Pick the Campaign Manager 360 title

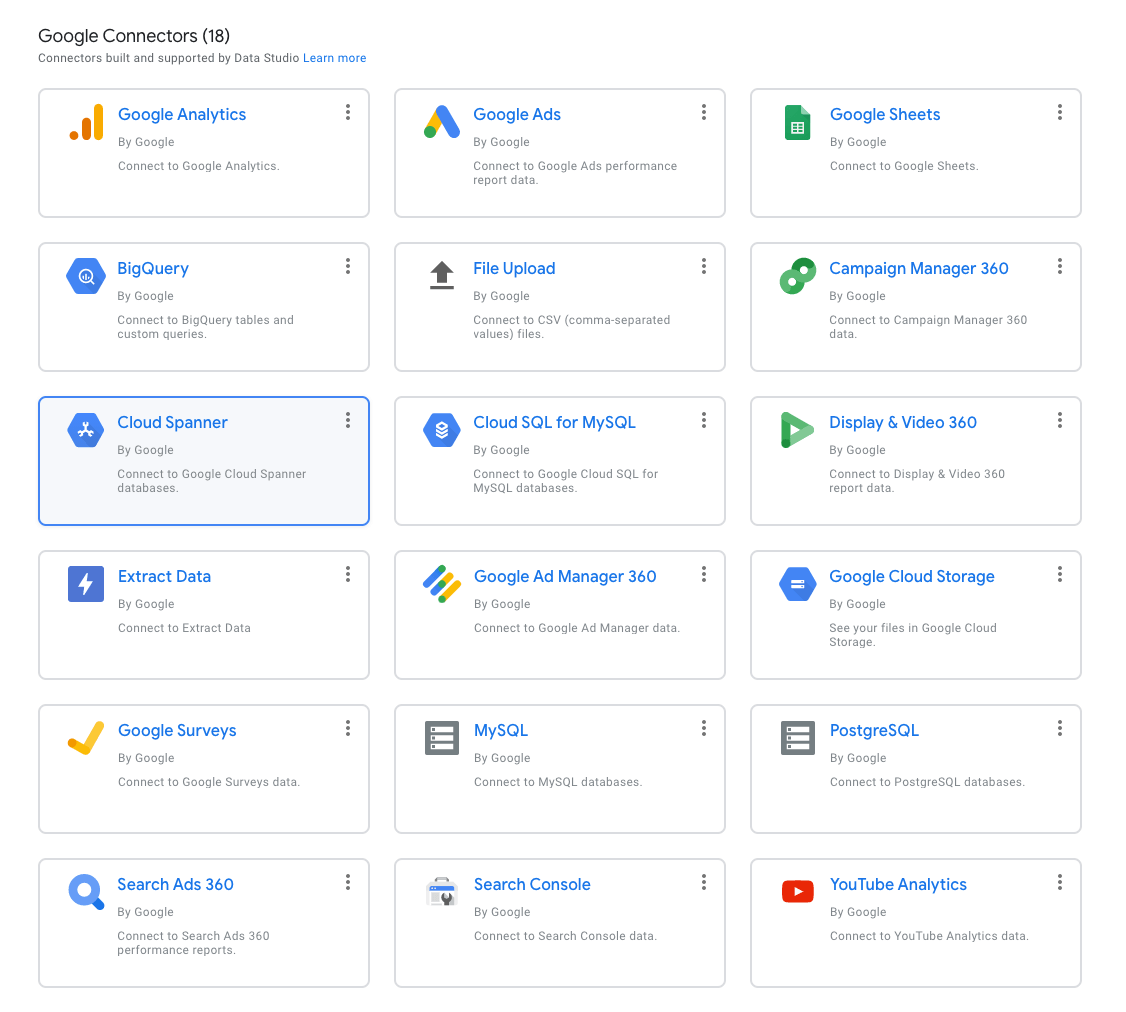918,269
